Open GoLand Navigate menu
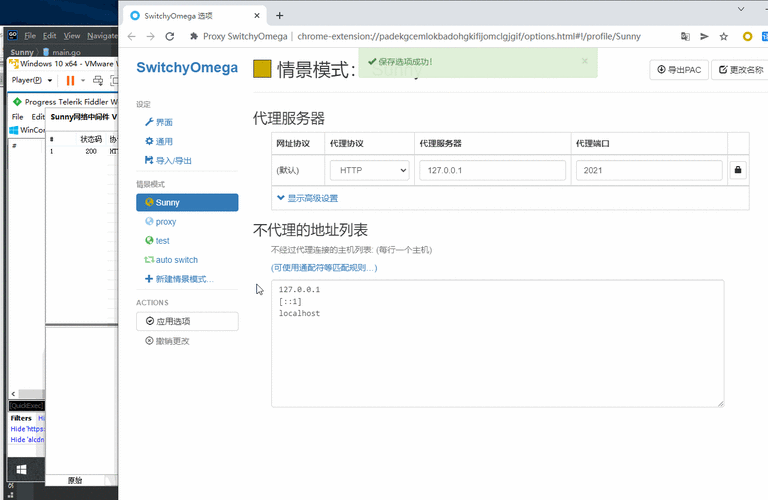 point(102,36)
